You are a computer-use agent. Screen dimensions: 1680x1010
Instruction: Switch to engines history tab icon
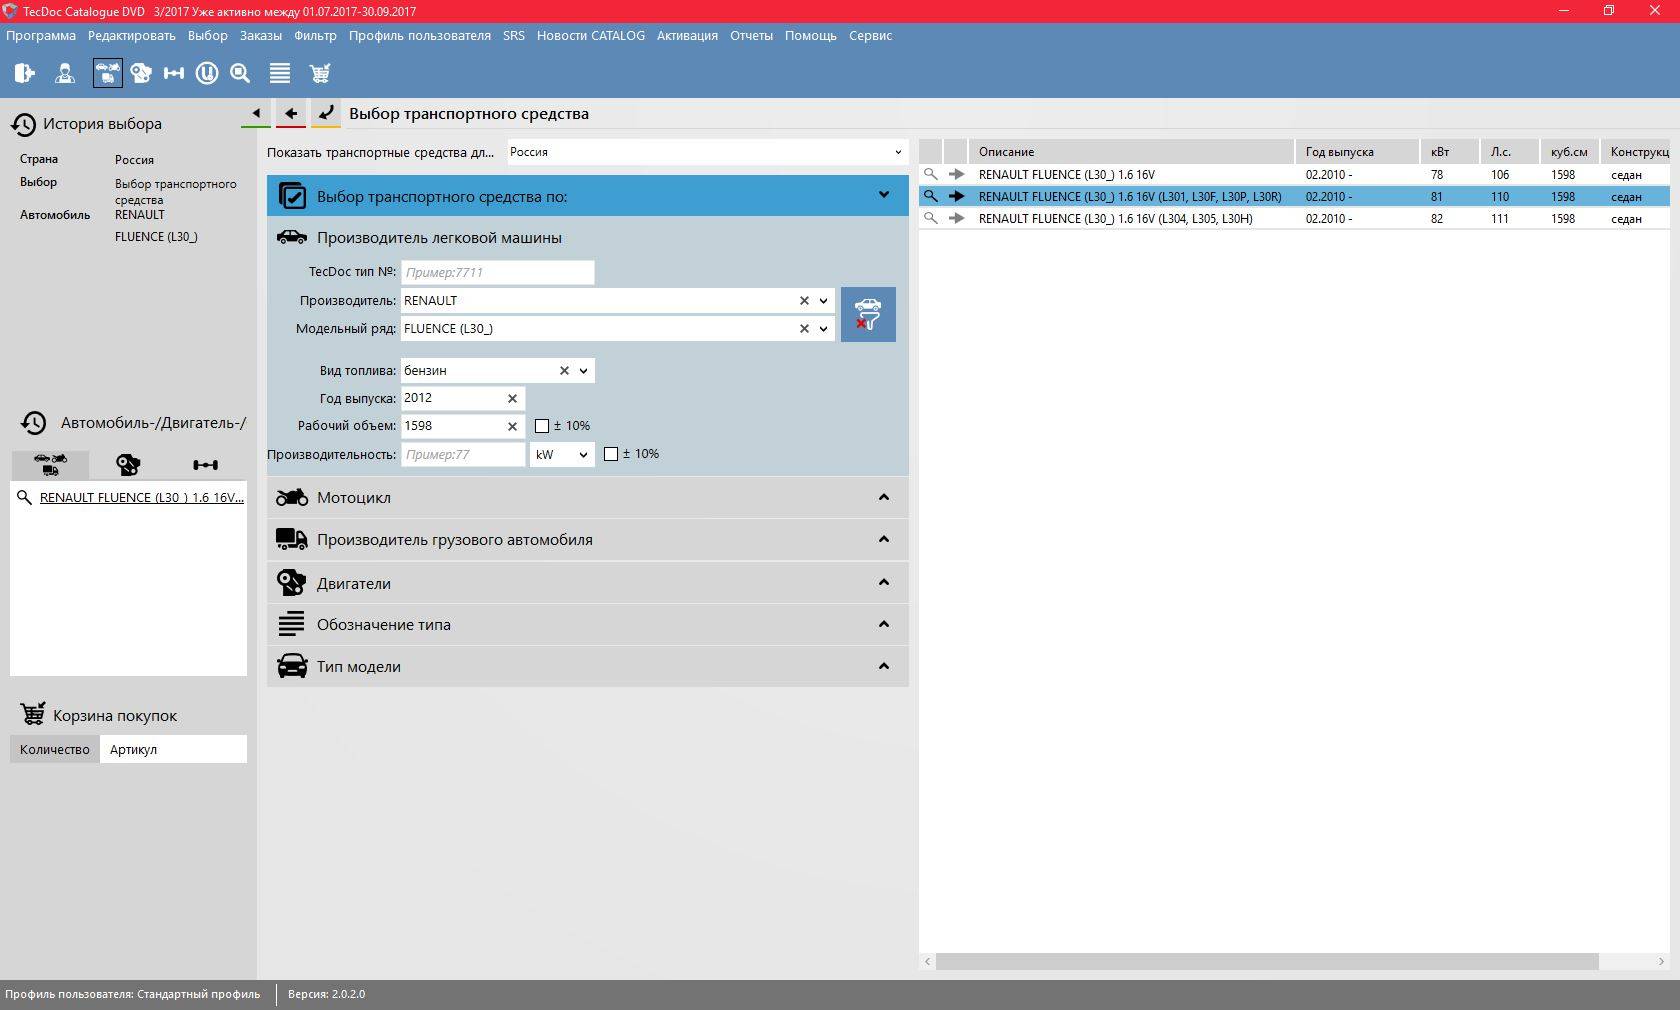pyautogui.click(x=128, y=464)
